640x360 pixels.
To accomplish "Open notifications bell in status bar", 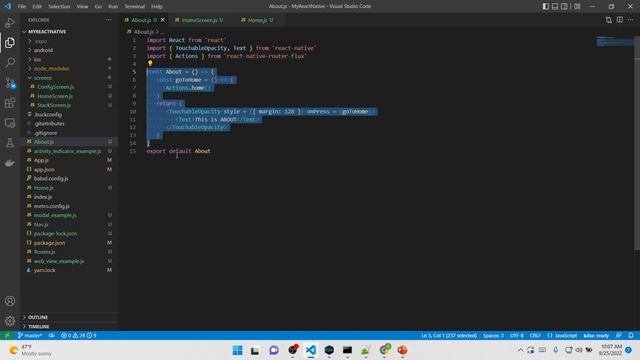I will (631, 336).
